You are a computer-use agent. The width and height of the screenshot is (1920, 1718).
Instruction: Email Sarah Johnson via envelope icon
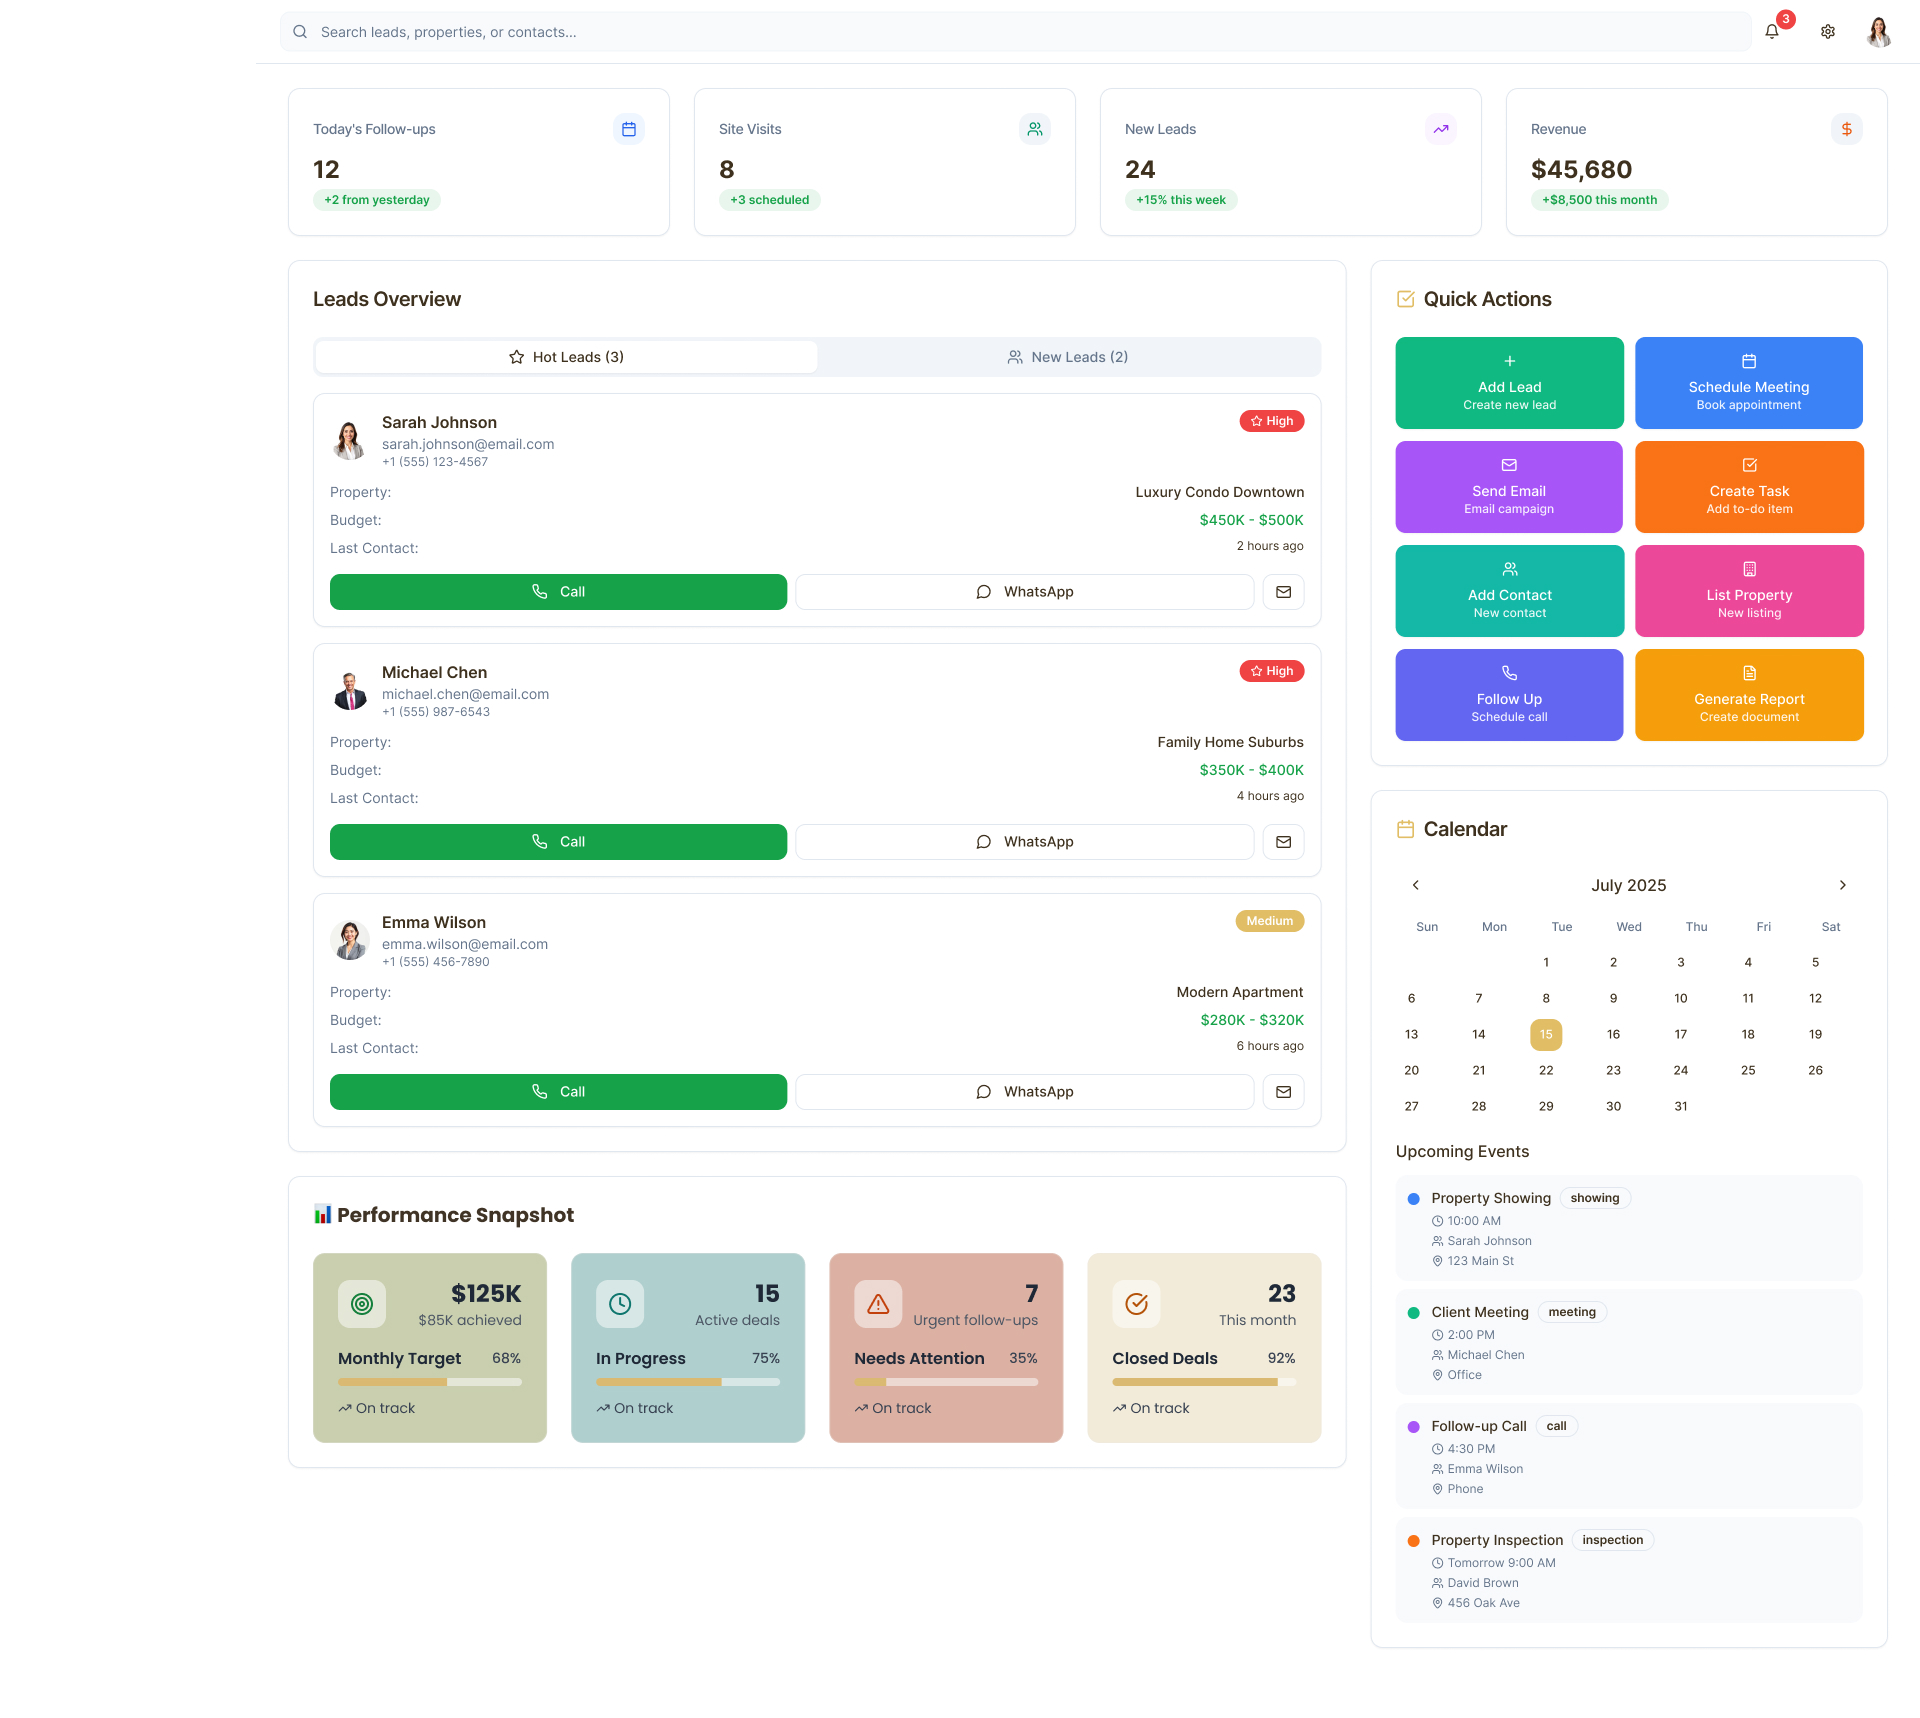pyautogui.click(x=1283, y=592)
